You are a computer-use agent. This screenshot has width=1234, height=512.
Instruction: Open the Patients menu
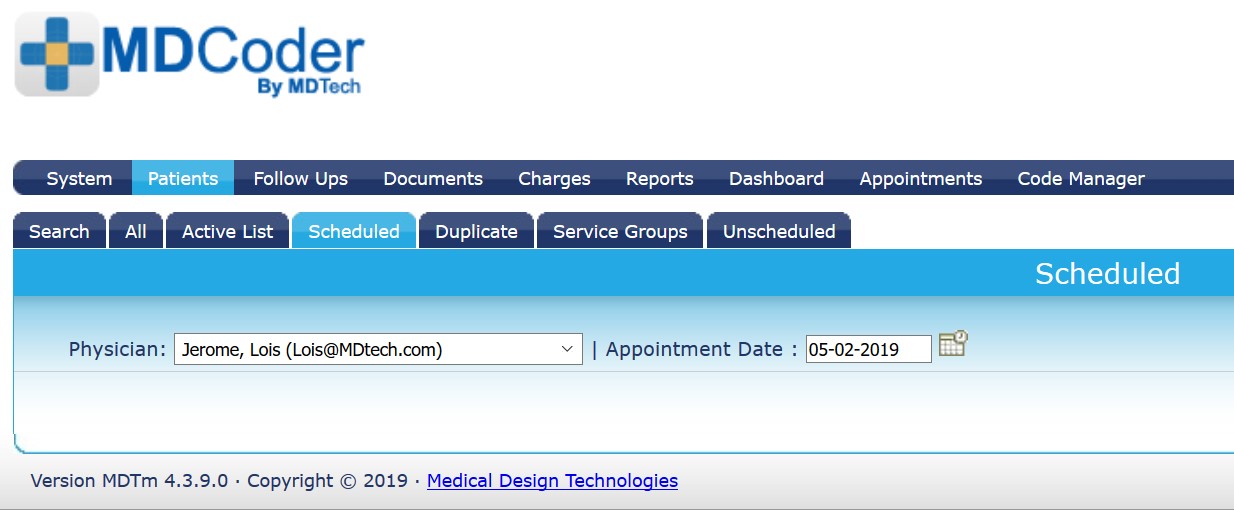[x=183, y=178]
